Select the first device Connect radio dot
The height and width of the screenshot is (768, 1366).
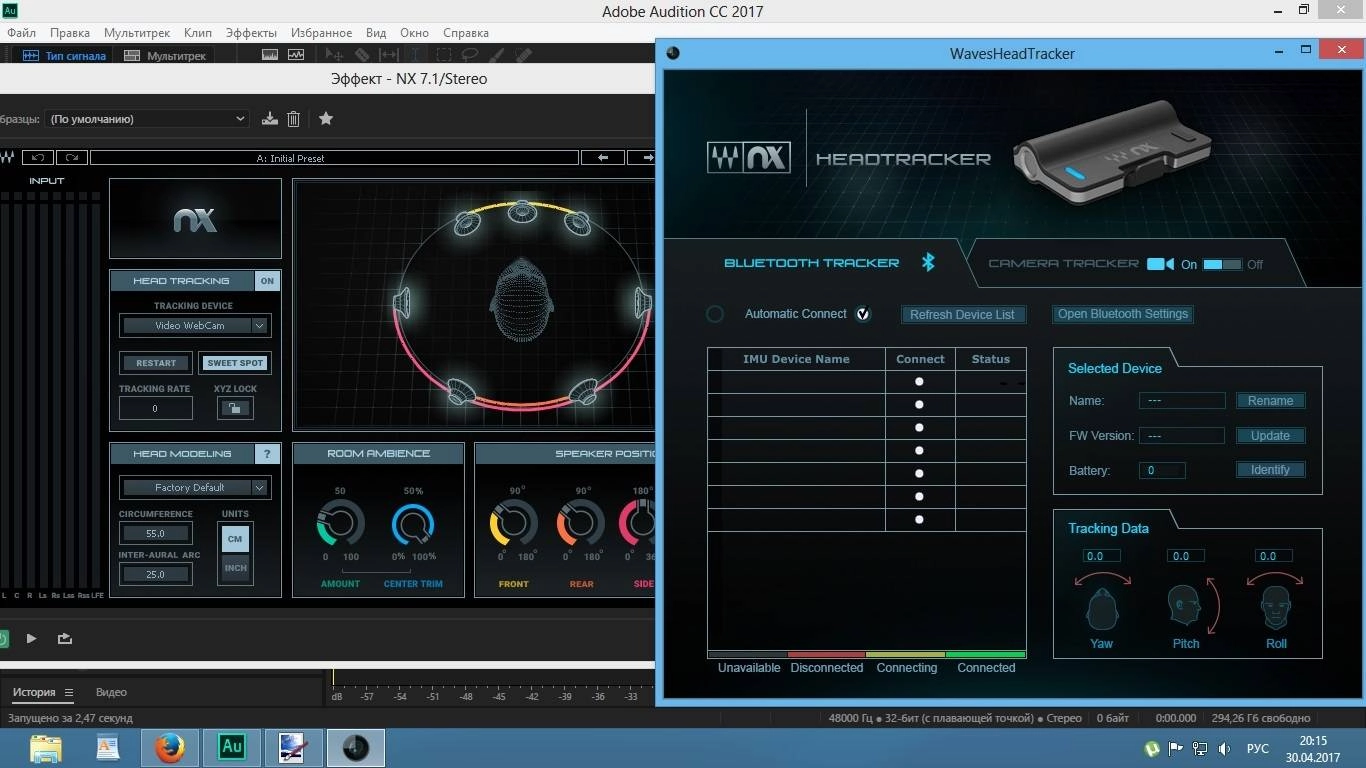(x=919, y=382)
